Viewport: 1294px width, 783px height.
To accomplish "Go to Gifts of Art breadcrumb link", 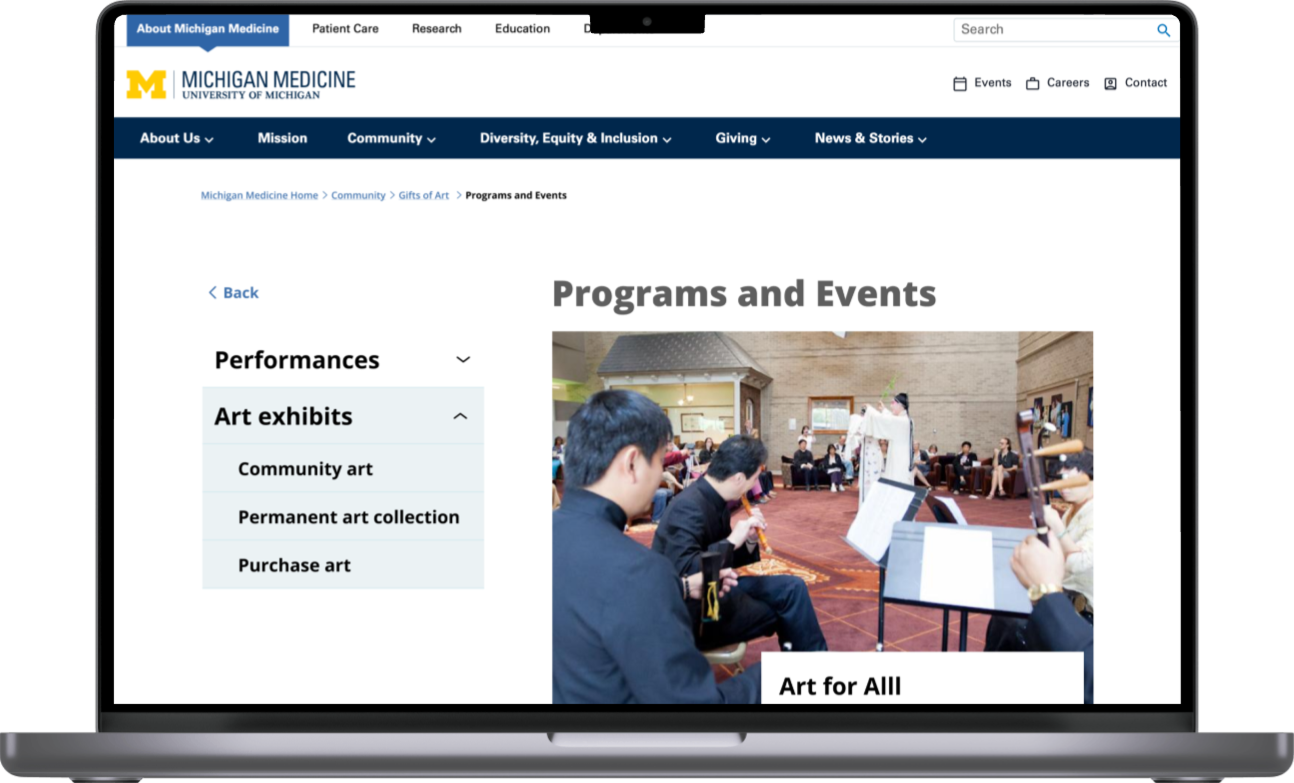I will tap(424, 196).
